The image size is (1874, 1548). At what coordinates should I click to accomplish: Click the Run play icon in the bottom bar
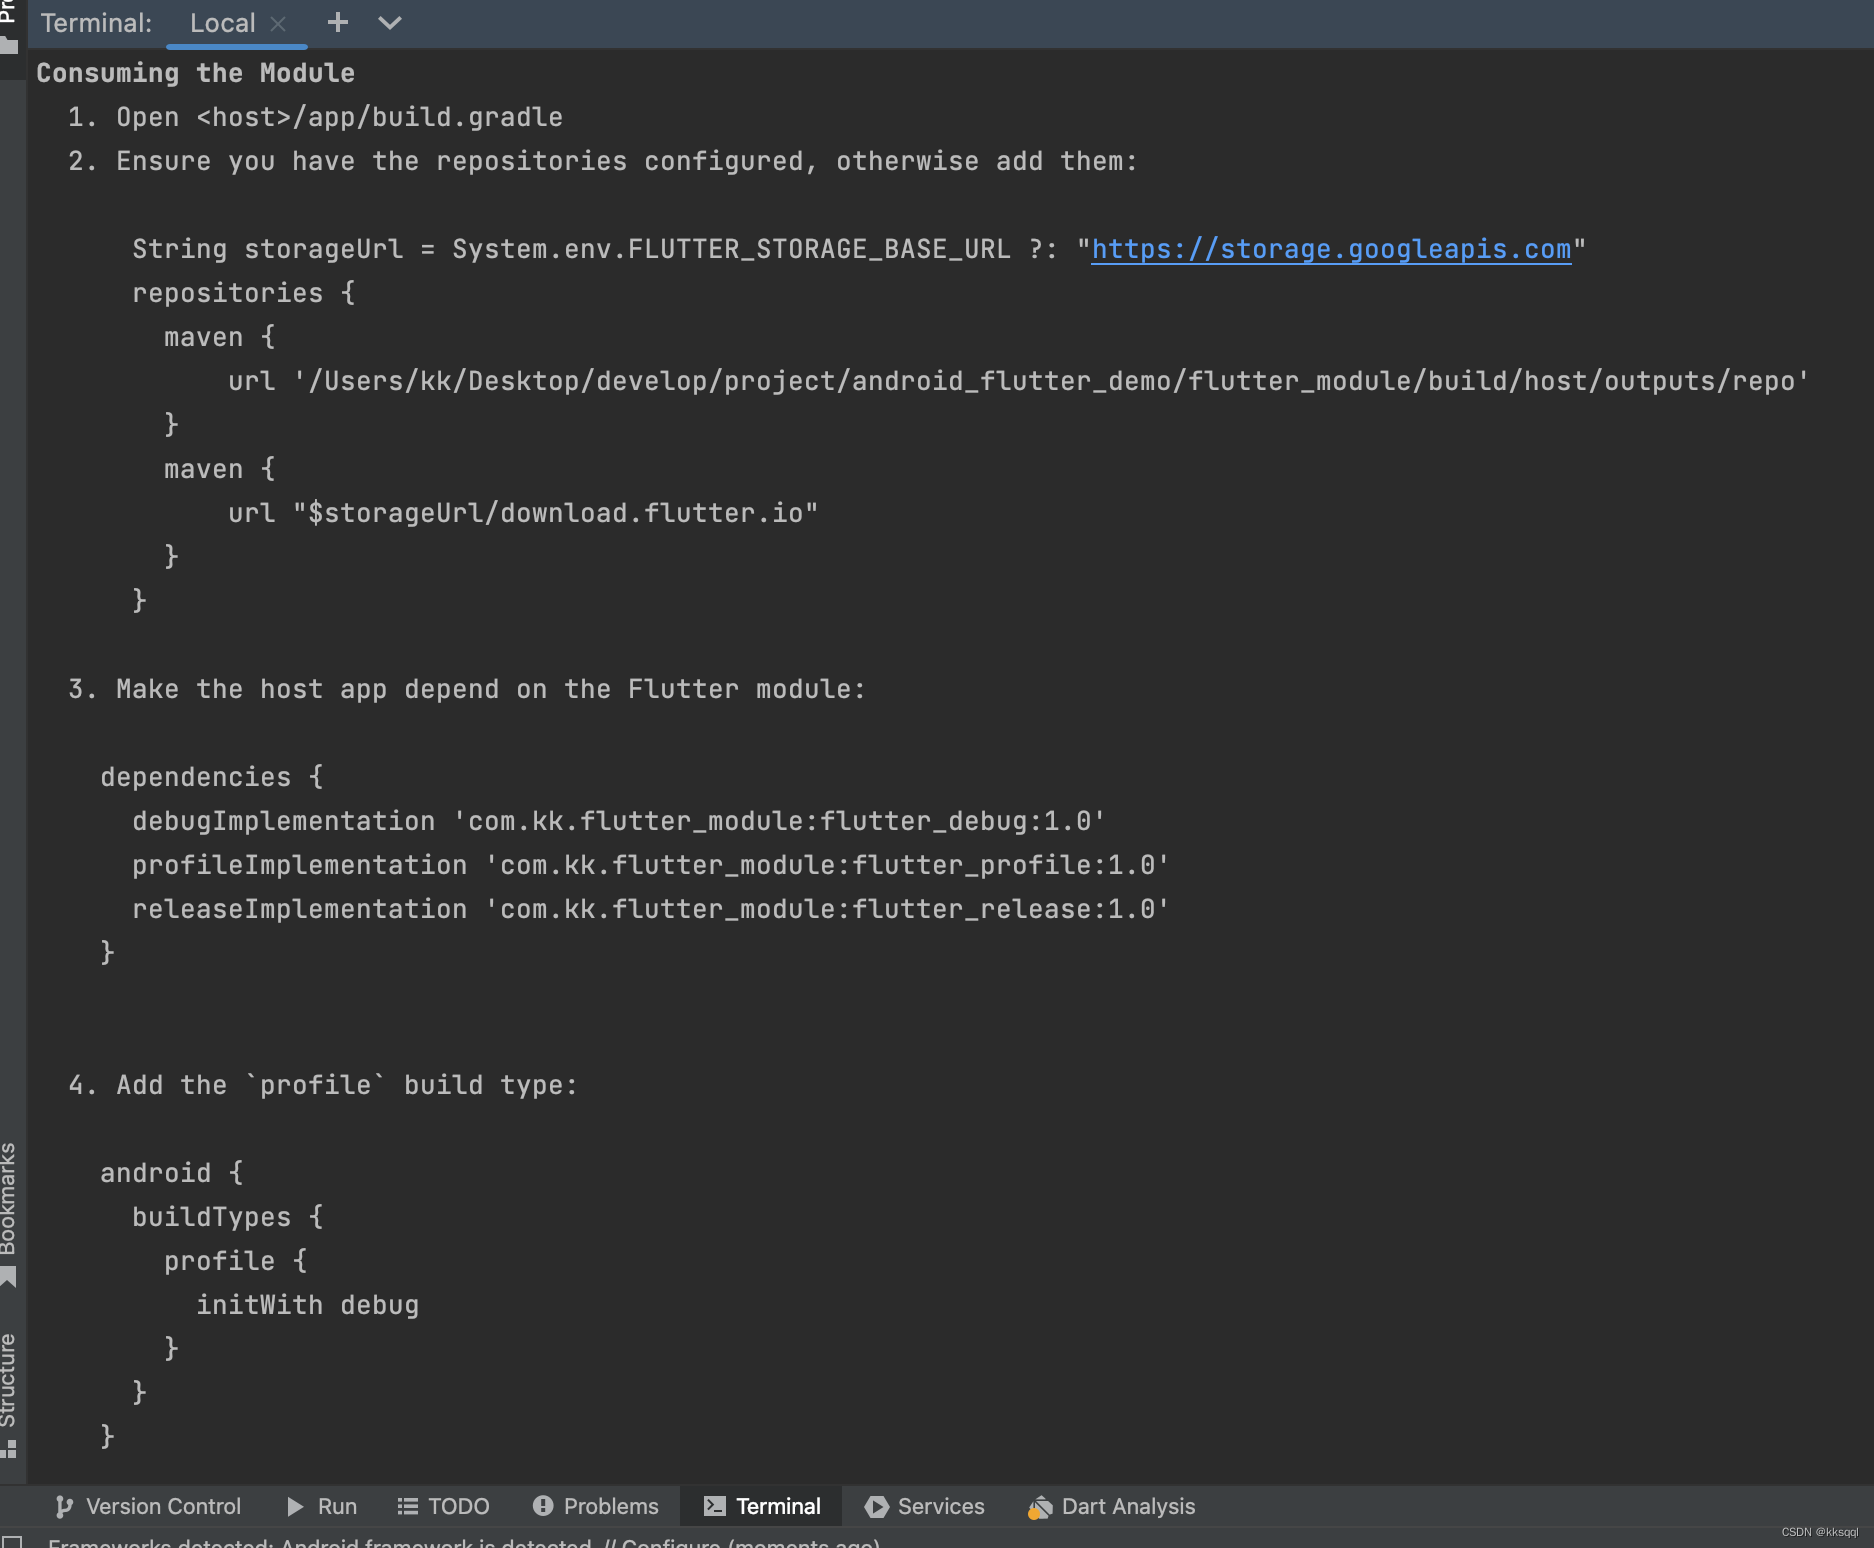pos(294,1506)
